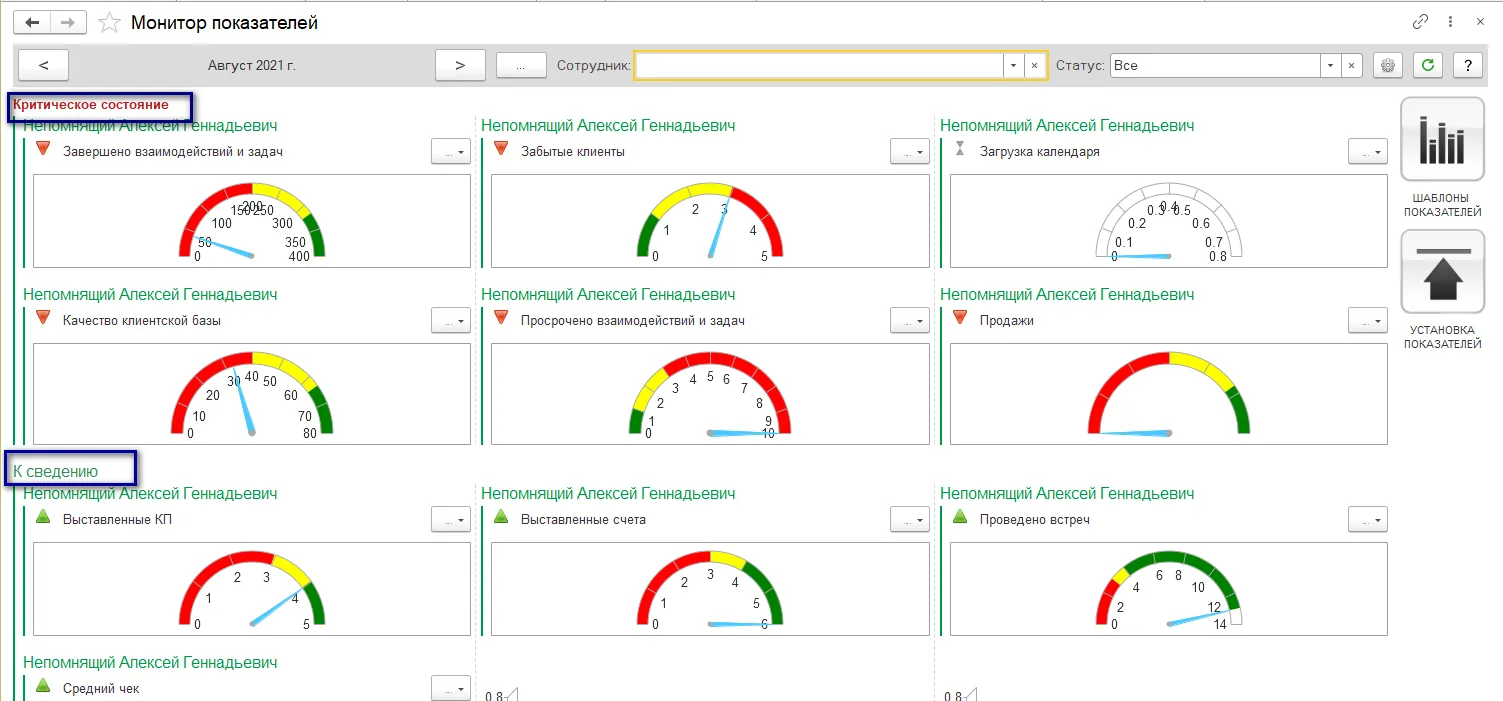
Task: Click the Качество клиентской базы gauge
Action: (x=252, y=394)
